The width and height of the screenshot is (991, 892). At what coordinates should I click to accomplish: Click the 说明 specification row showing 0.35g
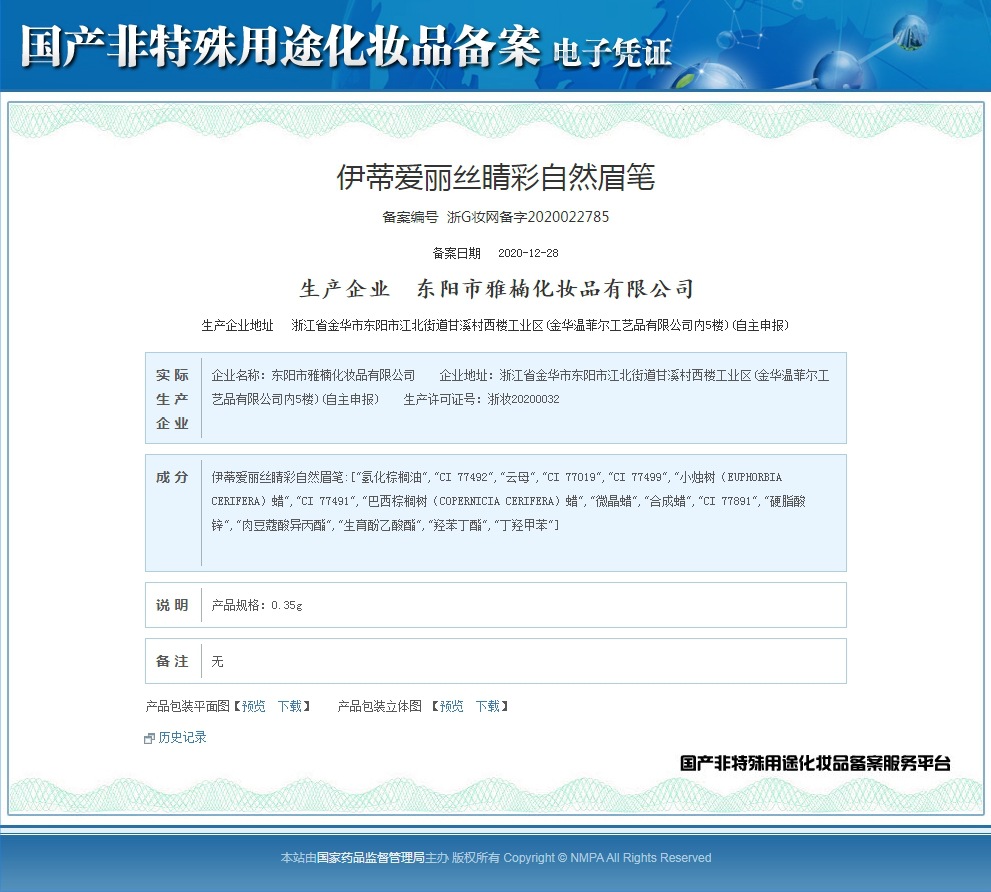(495, 603)
